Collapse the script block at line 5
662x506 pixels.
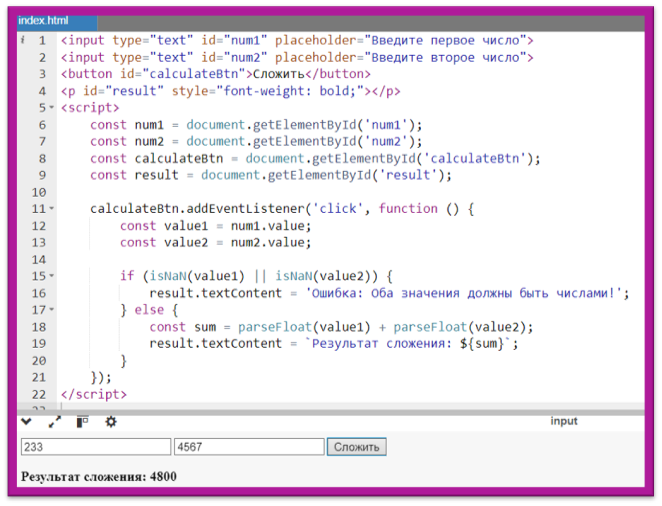click(x=52, y=108)
